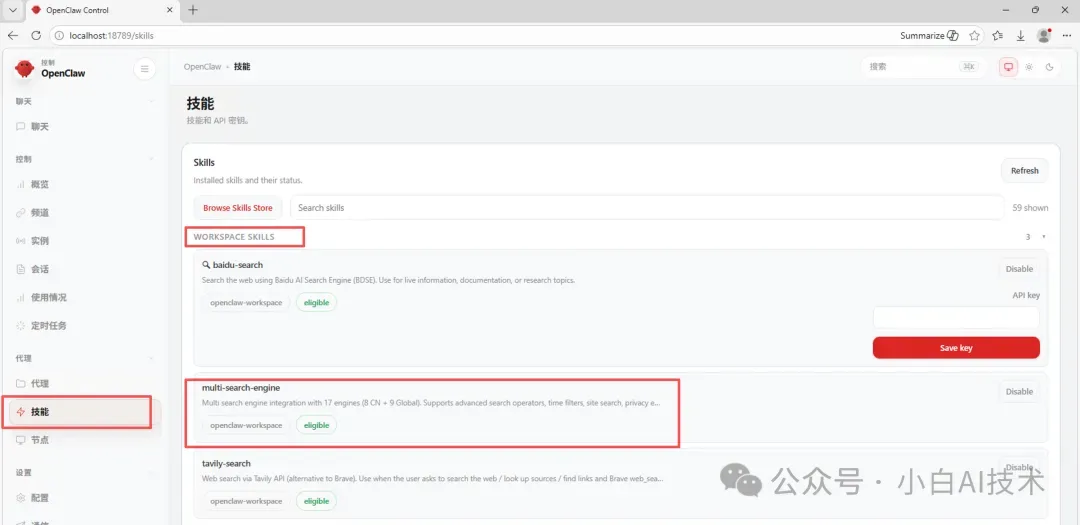Click the Save key button
The height and width of the screenshot is (525, 1080).
pos(956,348)
